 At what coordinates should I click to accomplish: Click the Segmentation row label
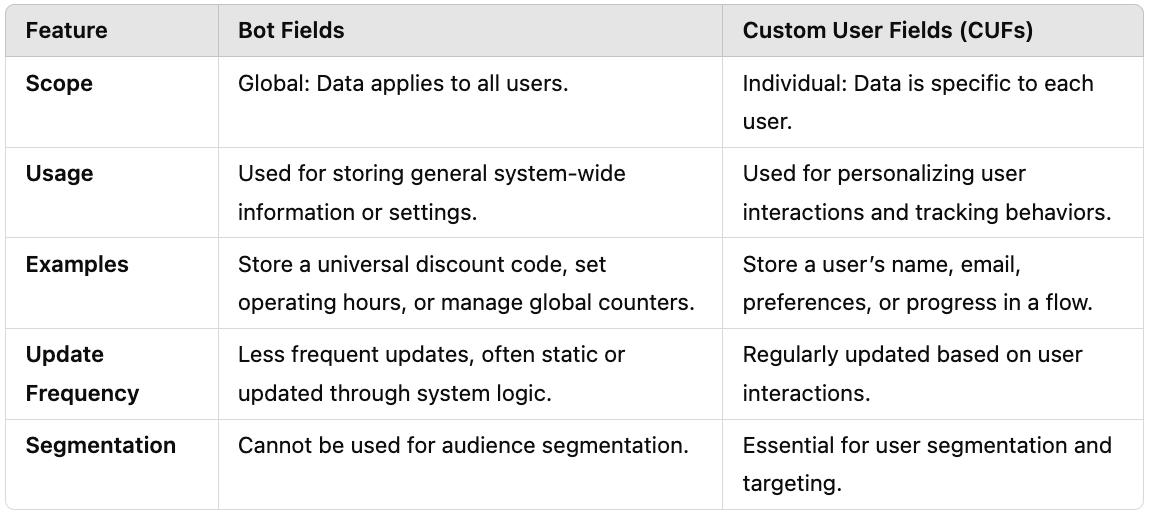click(100, 446)
